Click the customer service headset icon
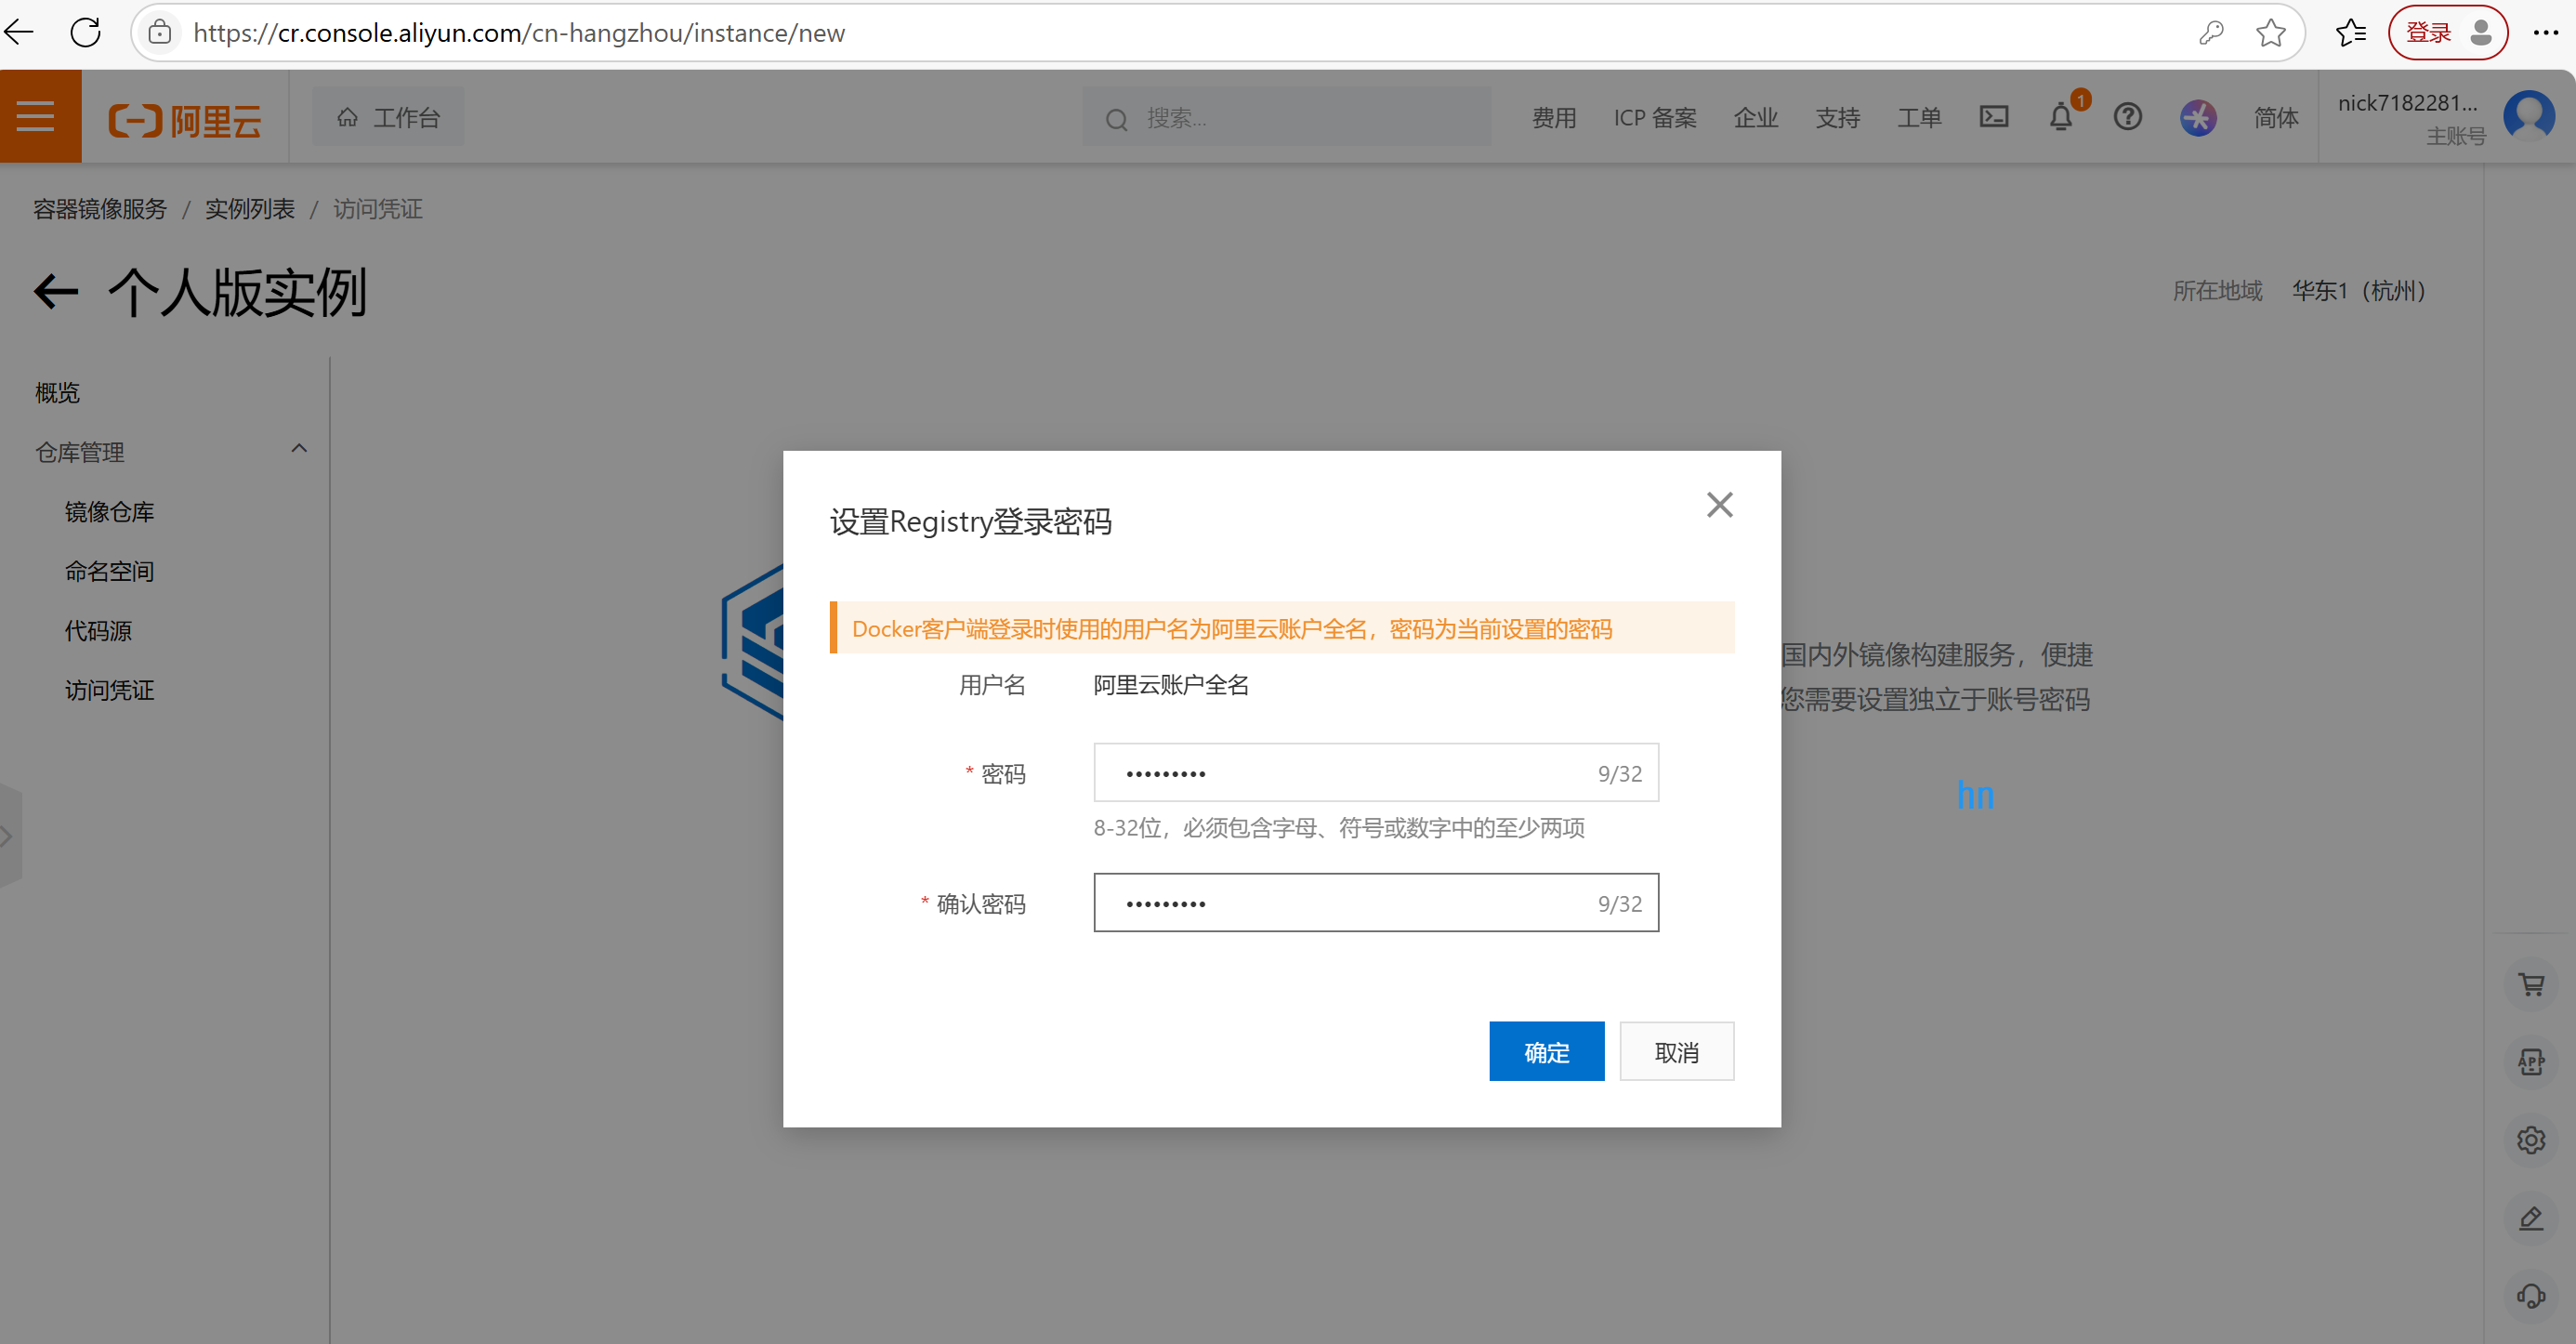 (x=2531, y=1297)
